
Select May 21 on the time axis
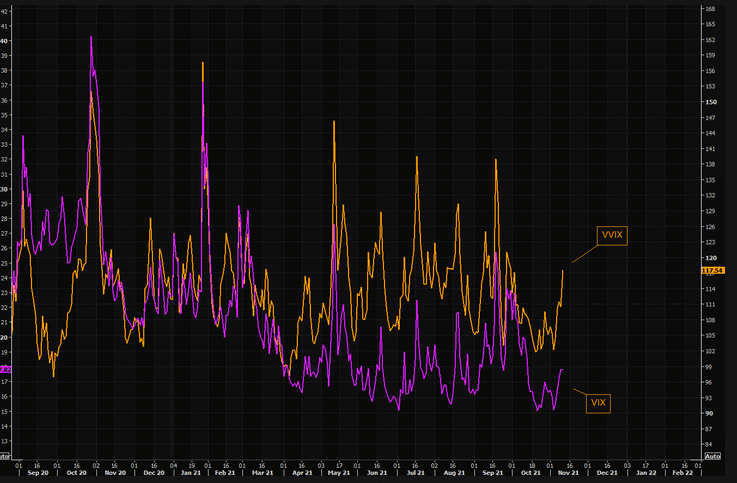coord(340,473)
